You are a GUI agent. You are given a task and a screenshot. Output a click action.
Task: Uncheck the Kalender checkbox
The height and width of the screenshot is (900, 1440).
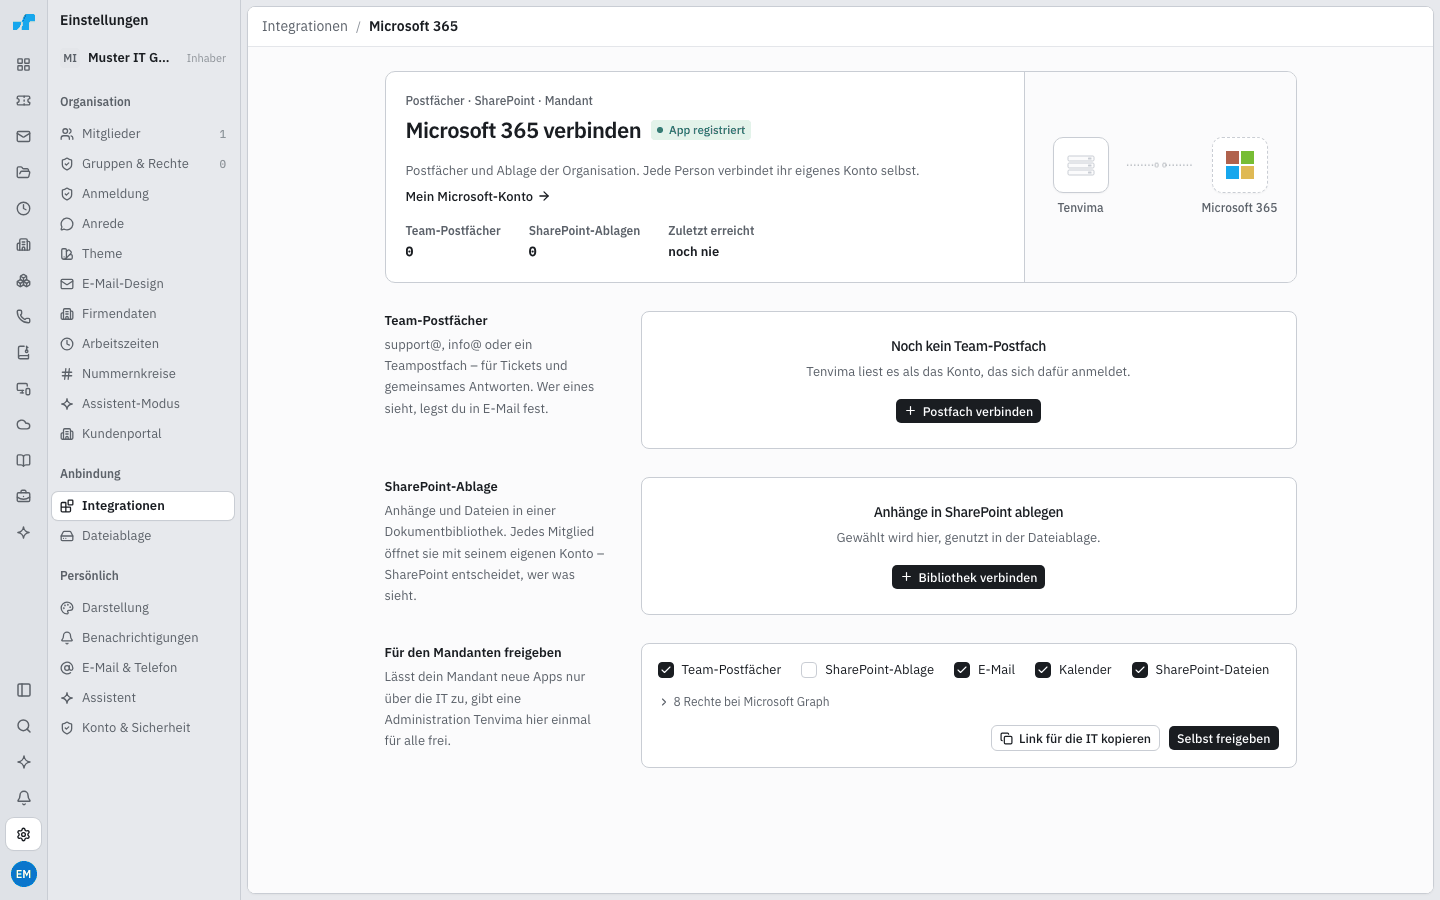1043,670
